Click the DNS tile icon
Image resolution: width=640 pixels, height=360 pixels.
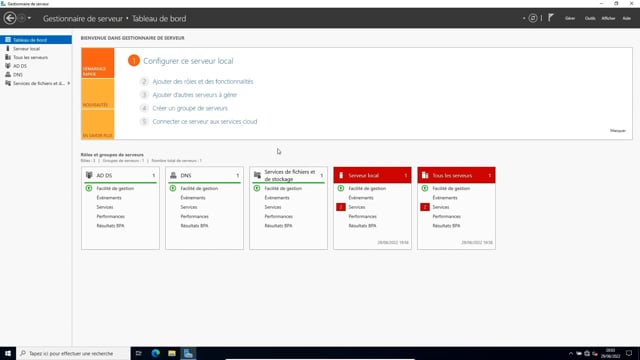point(173,175)
